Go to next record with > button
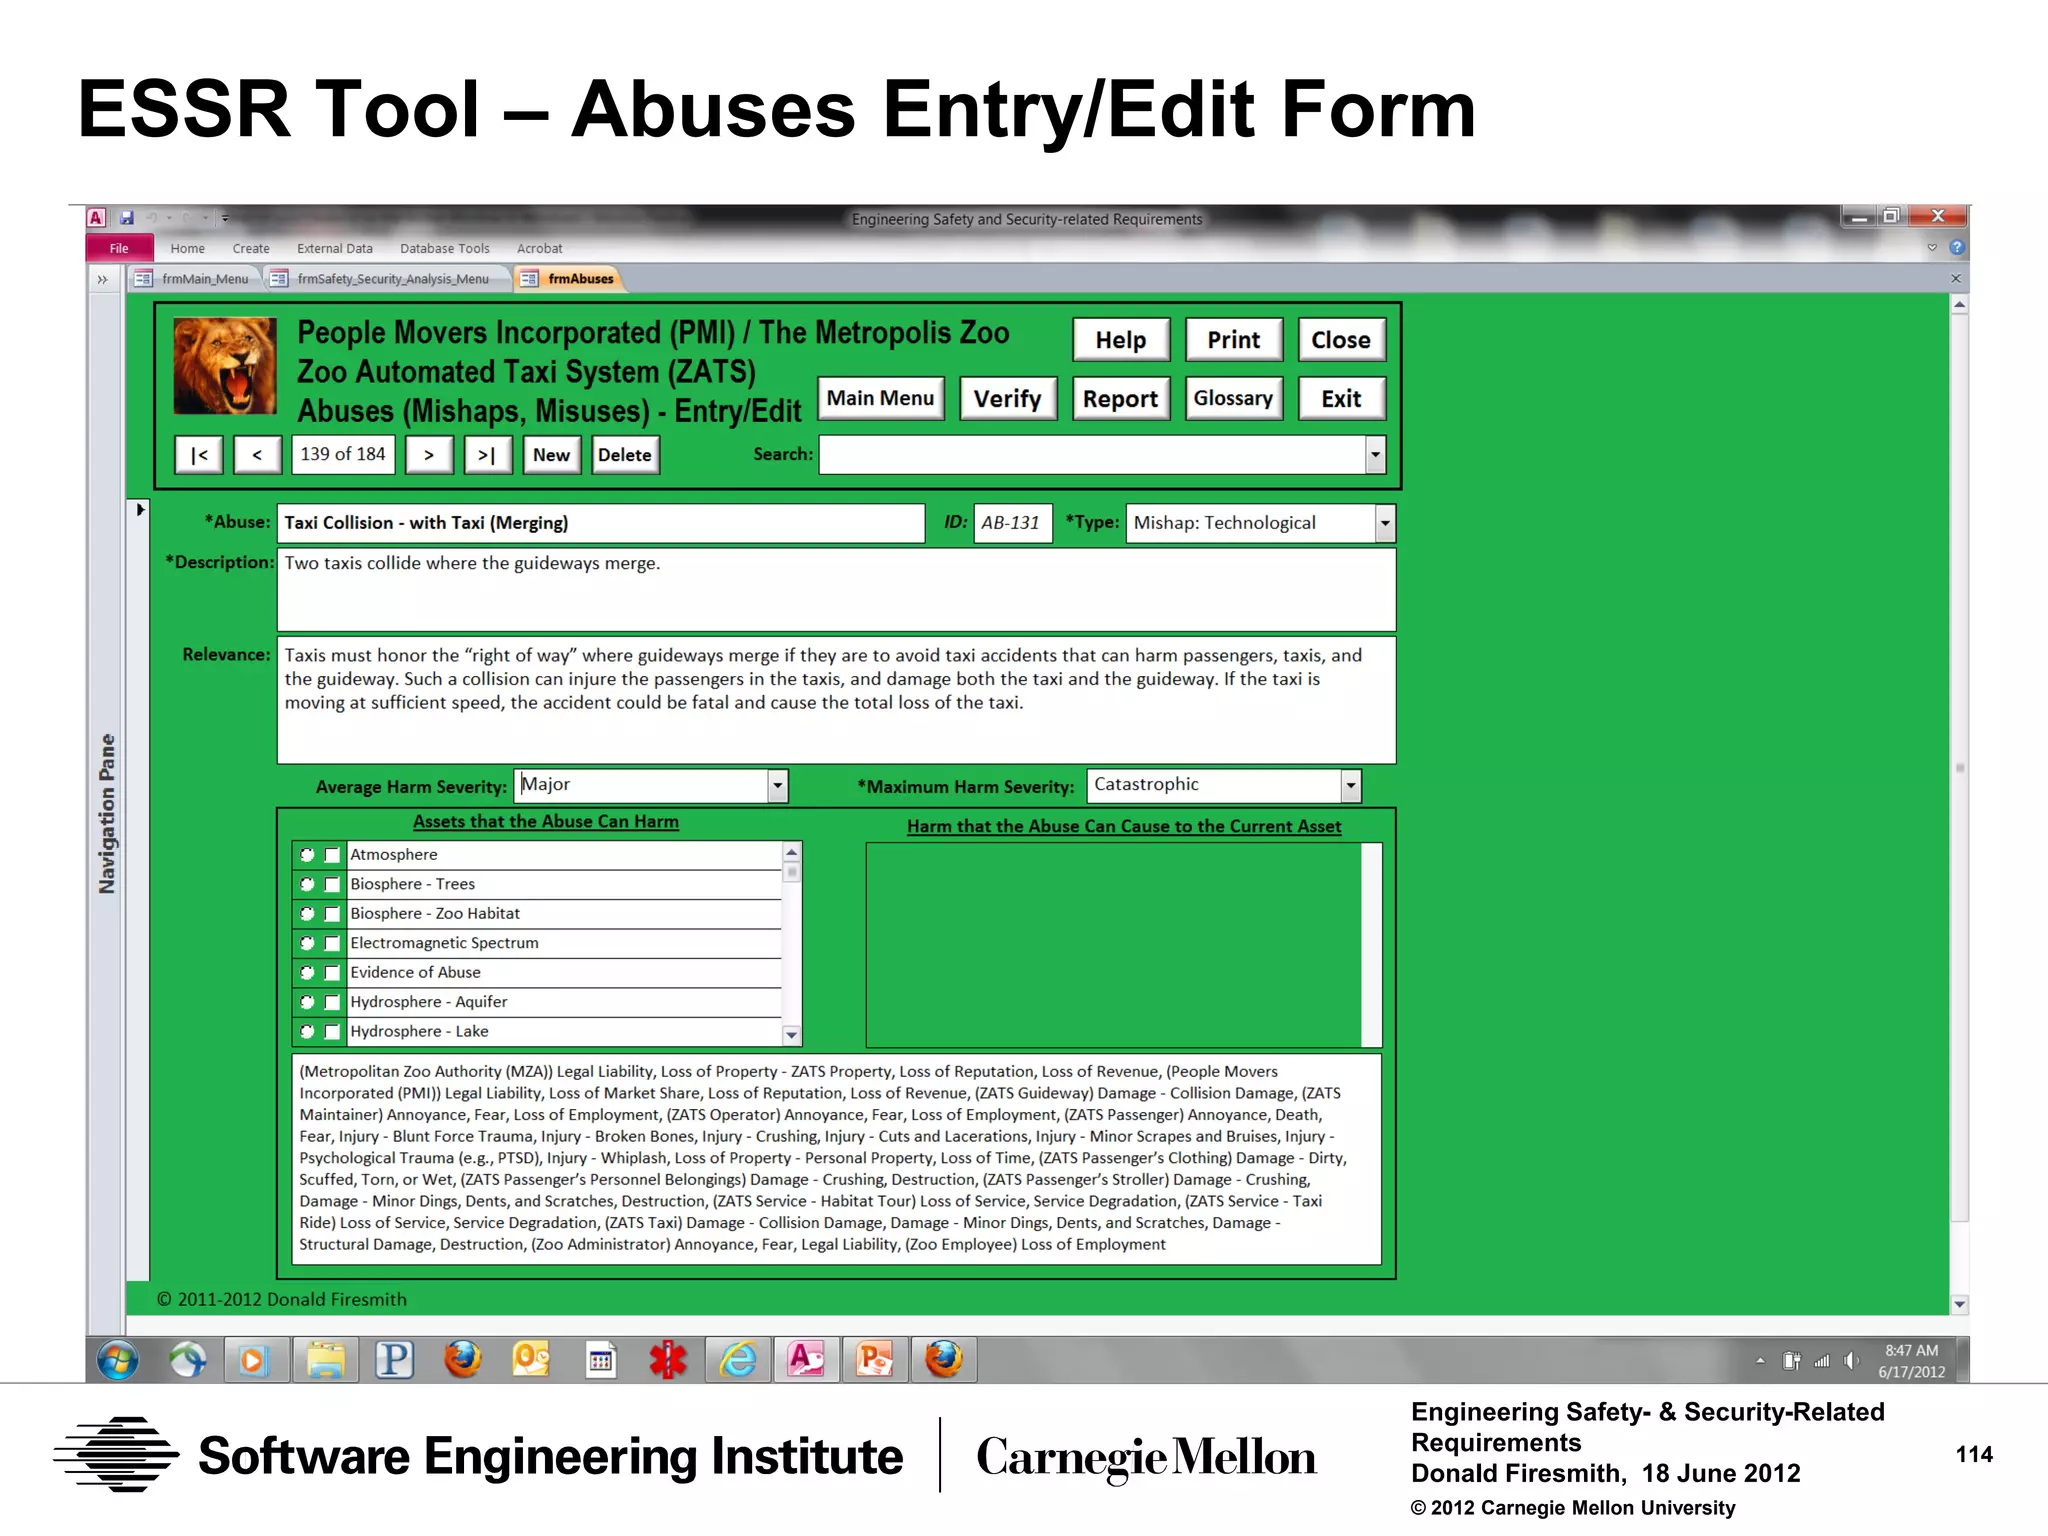The height and width of the screenshot is (1536, 2048). click(428, 455)
